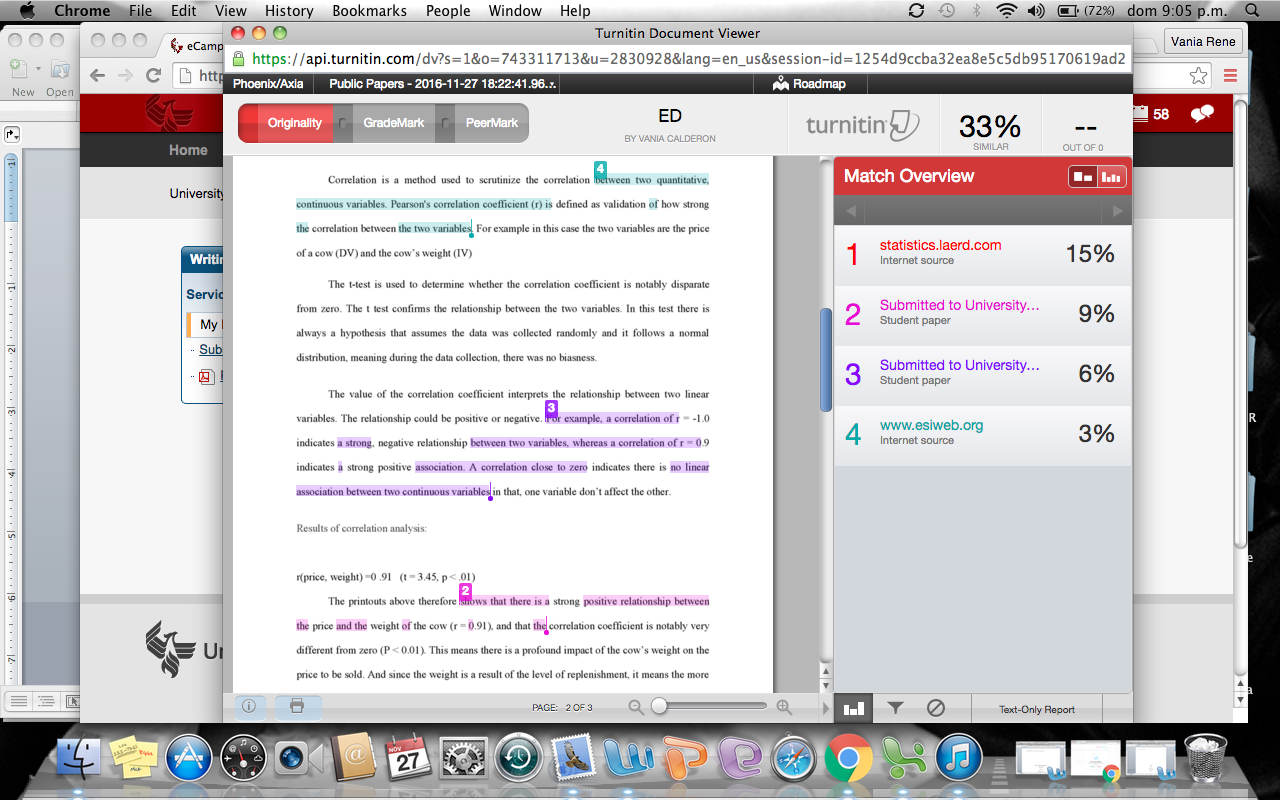Open the Window menu
1280x800 pixels.
tap(515, 11)
